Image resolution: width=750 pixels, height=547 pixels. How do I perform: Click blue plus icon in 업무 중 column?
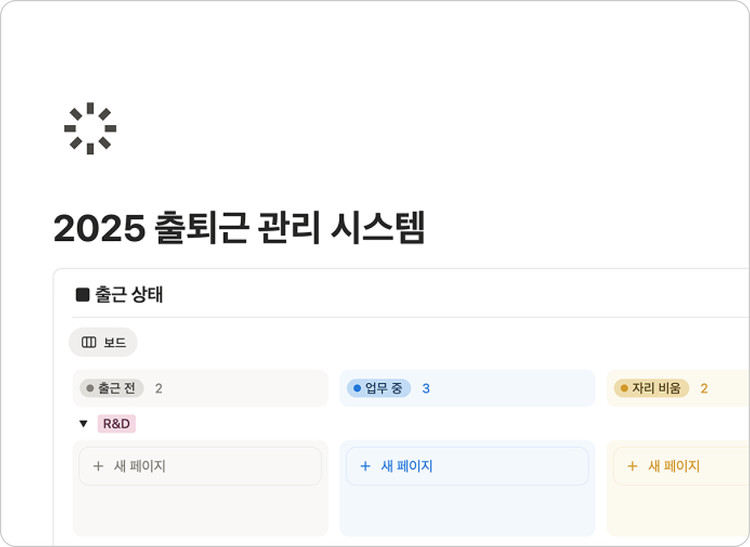coord(365,466)
